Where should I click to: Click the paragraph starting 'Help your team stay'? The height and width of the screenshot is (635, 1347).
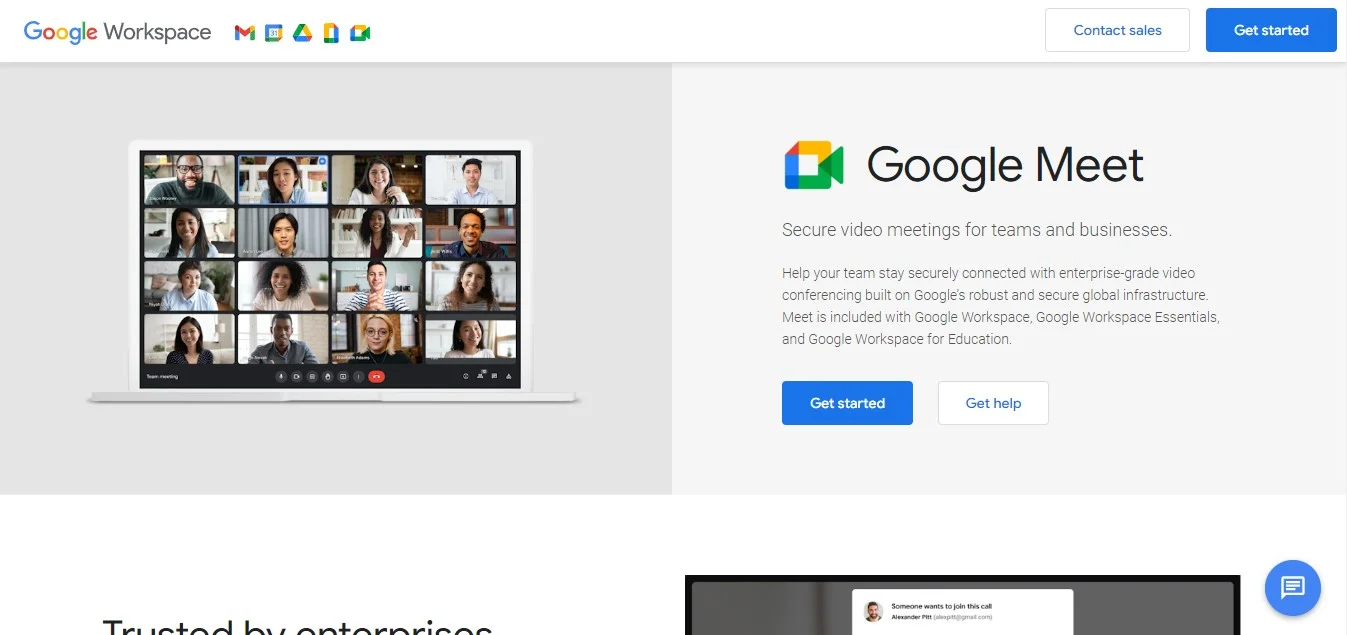pyautogui.click(x=1001, y=306)
